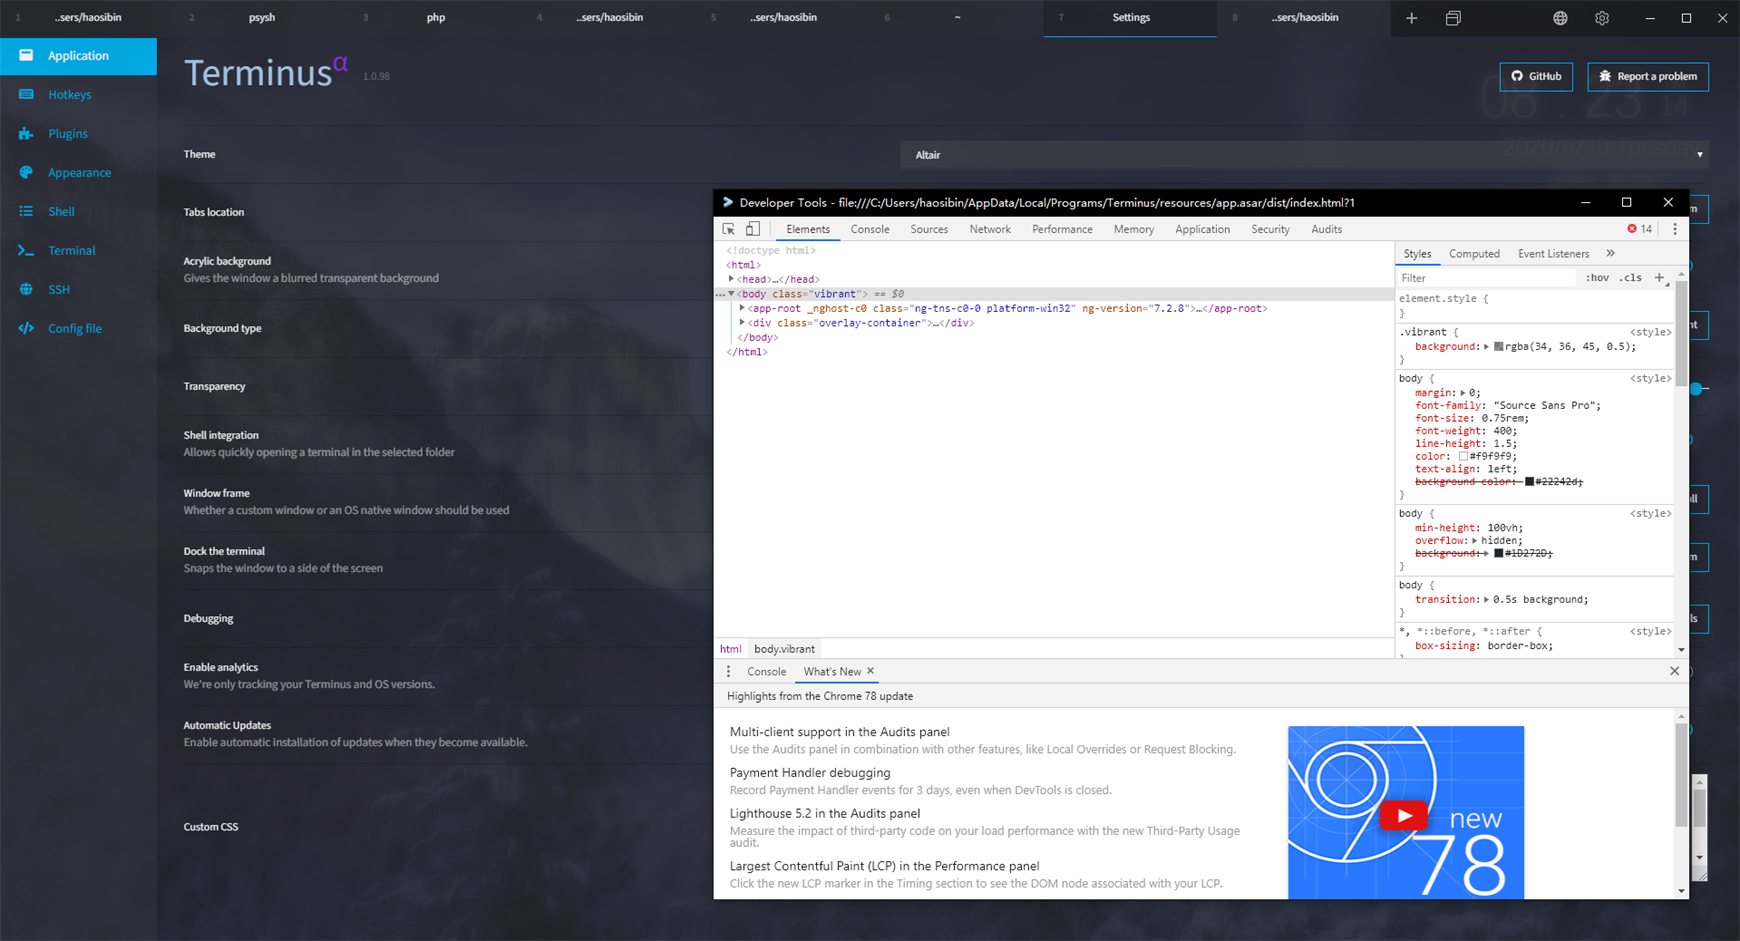Click the Config file code icon
The image size is (1740, 941).
point(26,328)
